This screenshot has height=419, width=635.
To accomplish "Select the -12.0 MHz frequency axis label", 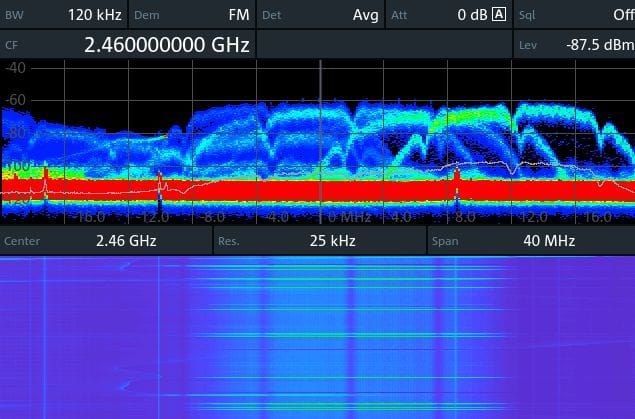I will tap(152, 218).
